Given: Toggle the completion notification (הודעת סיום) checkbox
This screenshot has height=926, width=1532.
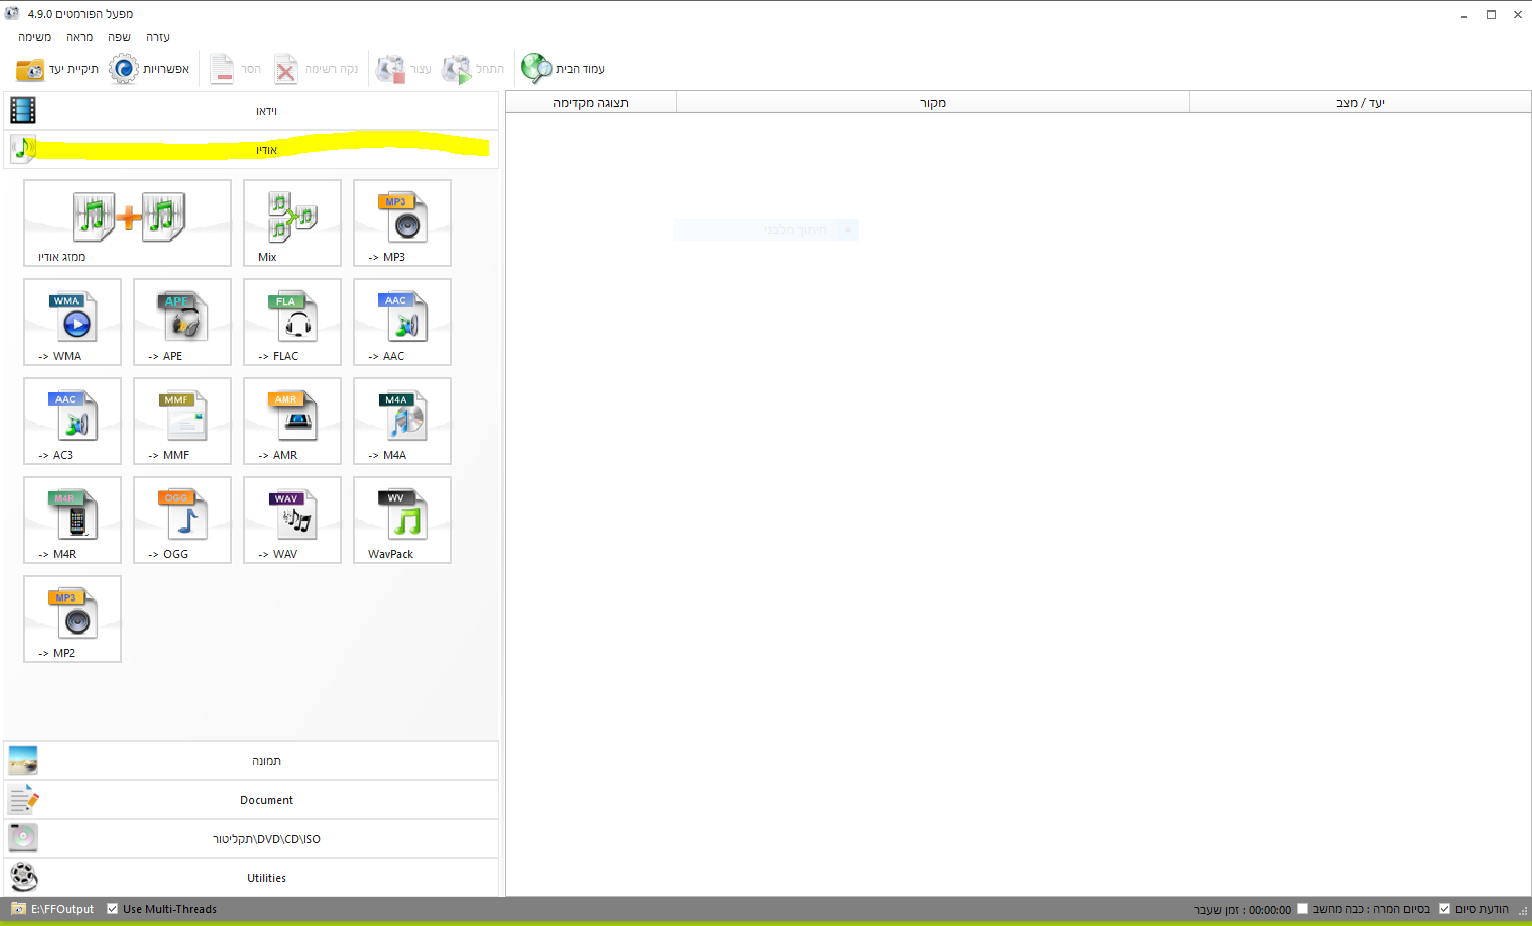Looking at the screenshot, I should [x=1444, y=909].
